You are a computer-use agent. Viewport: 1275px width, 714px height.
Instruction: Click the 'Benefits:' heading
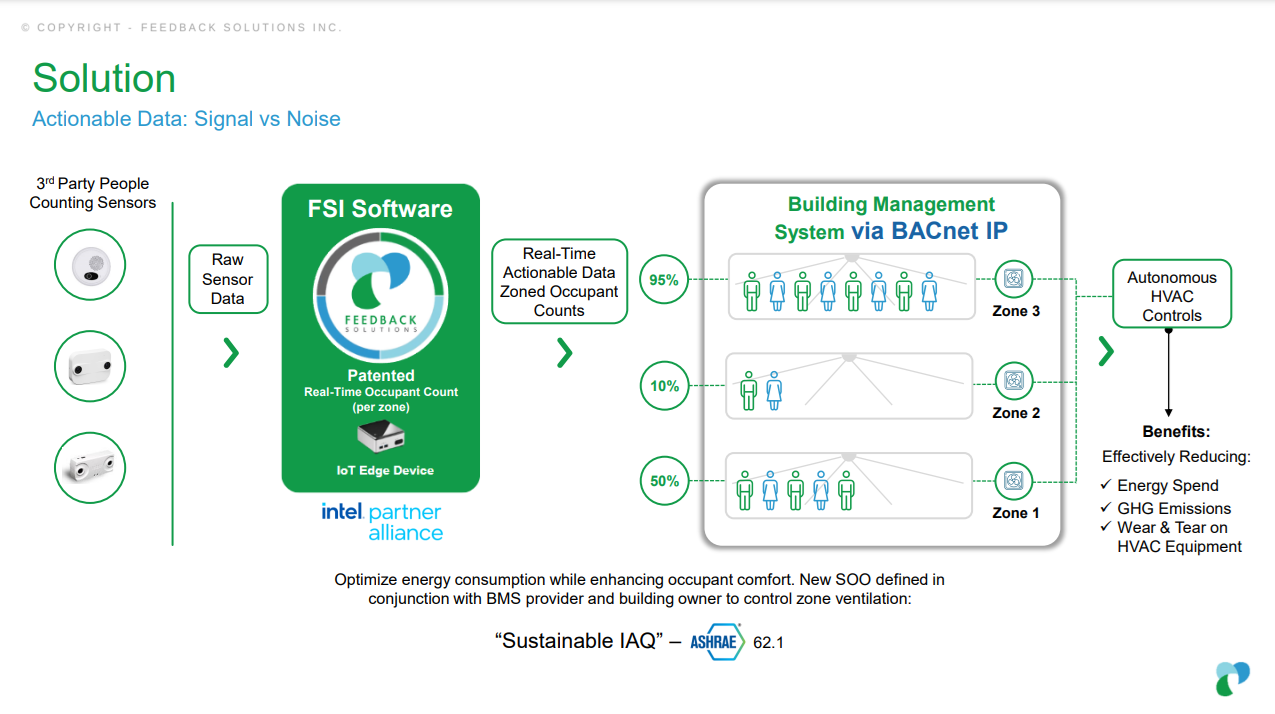1176,432
